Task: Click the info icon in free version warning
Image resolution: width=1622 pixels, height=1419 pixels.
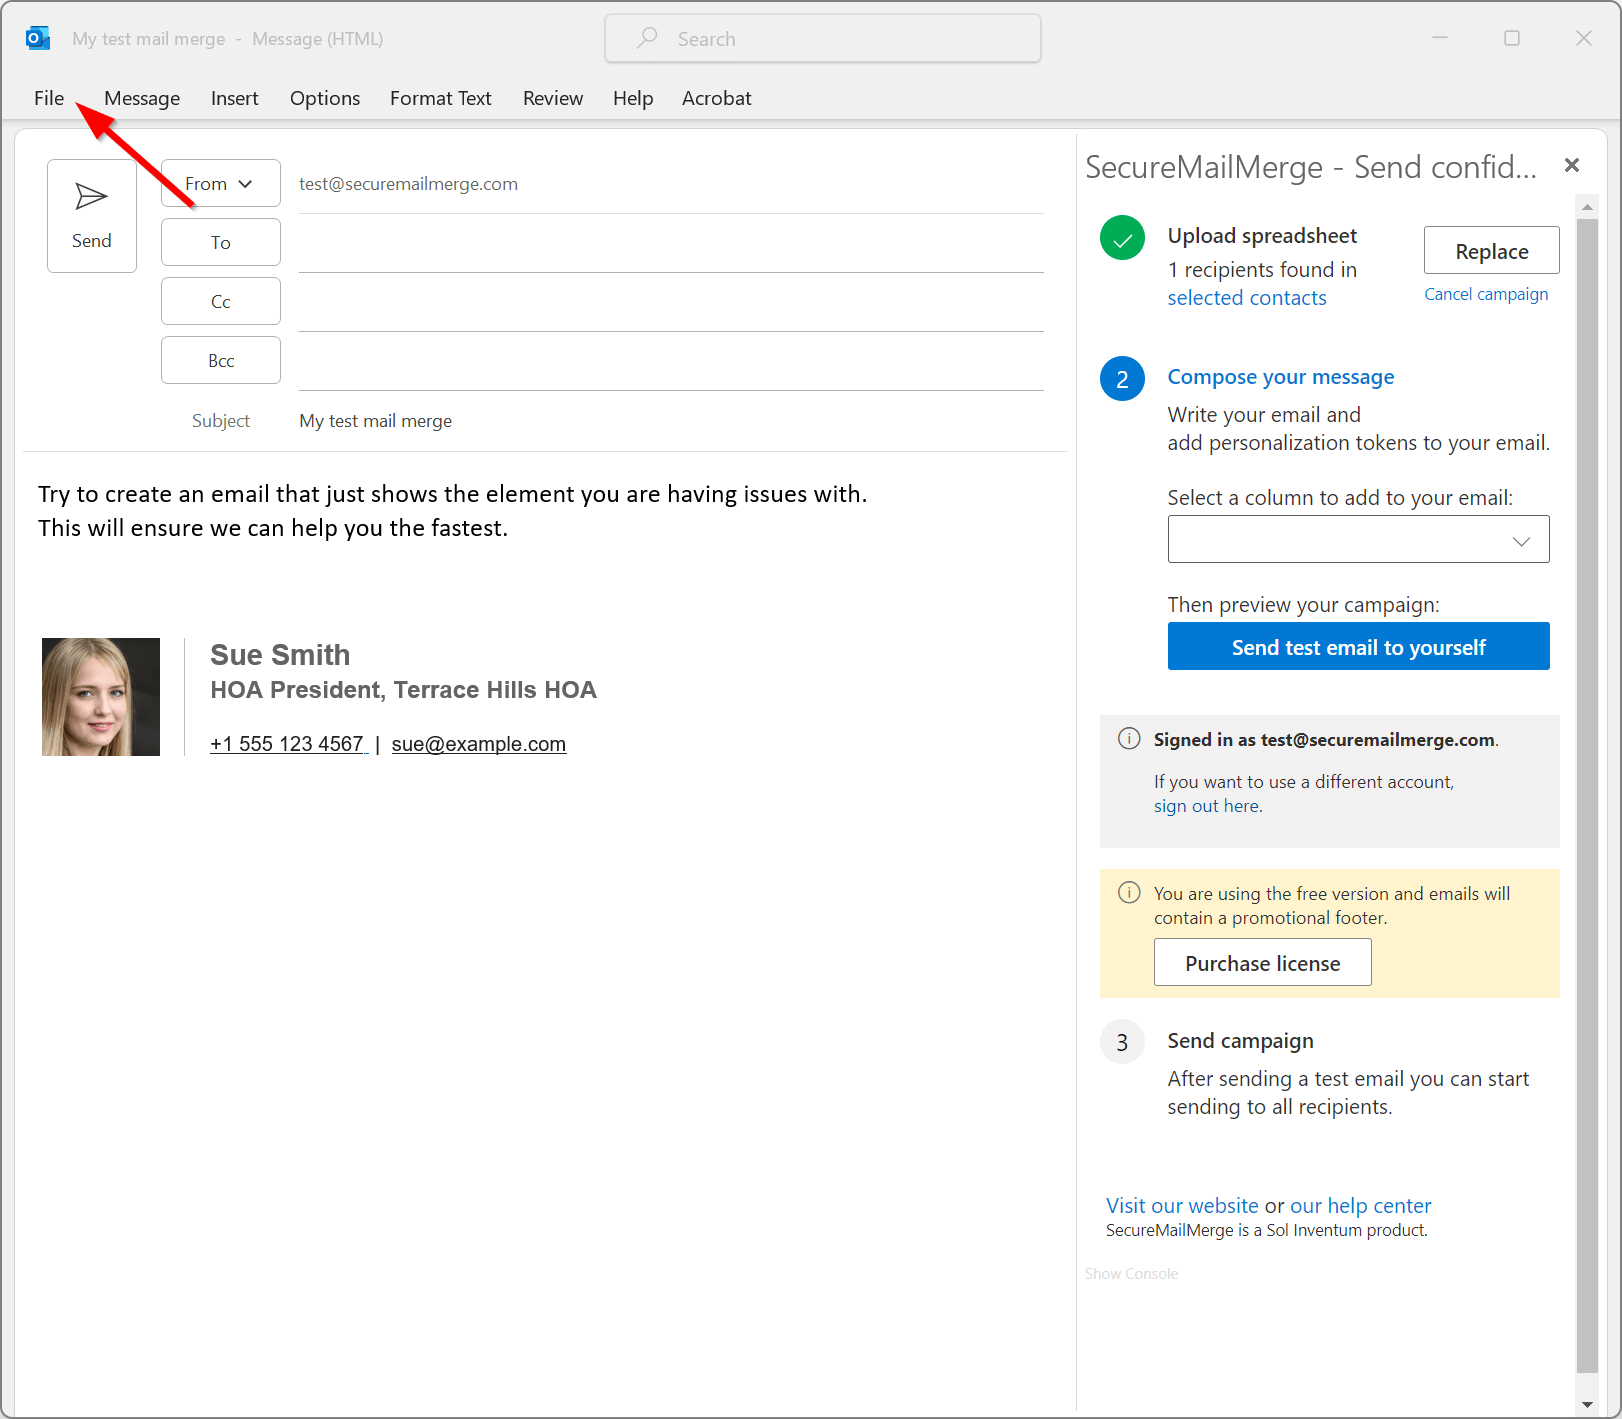Action: [1130, 893]
